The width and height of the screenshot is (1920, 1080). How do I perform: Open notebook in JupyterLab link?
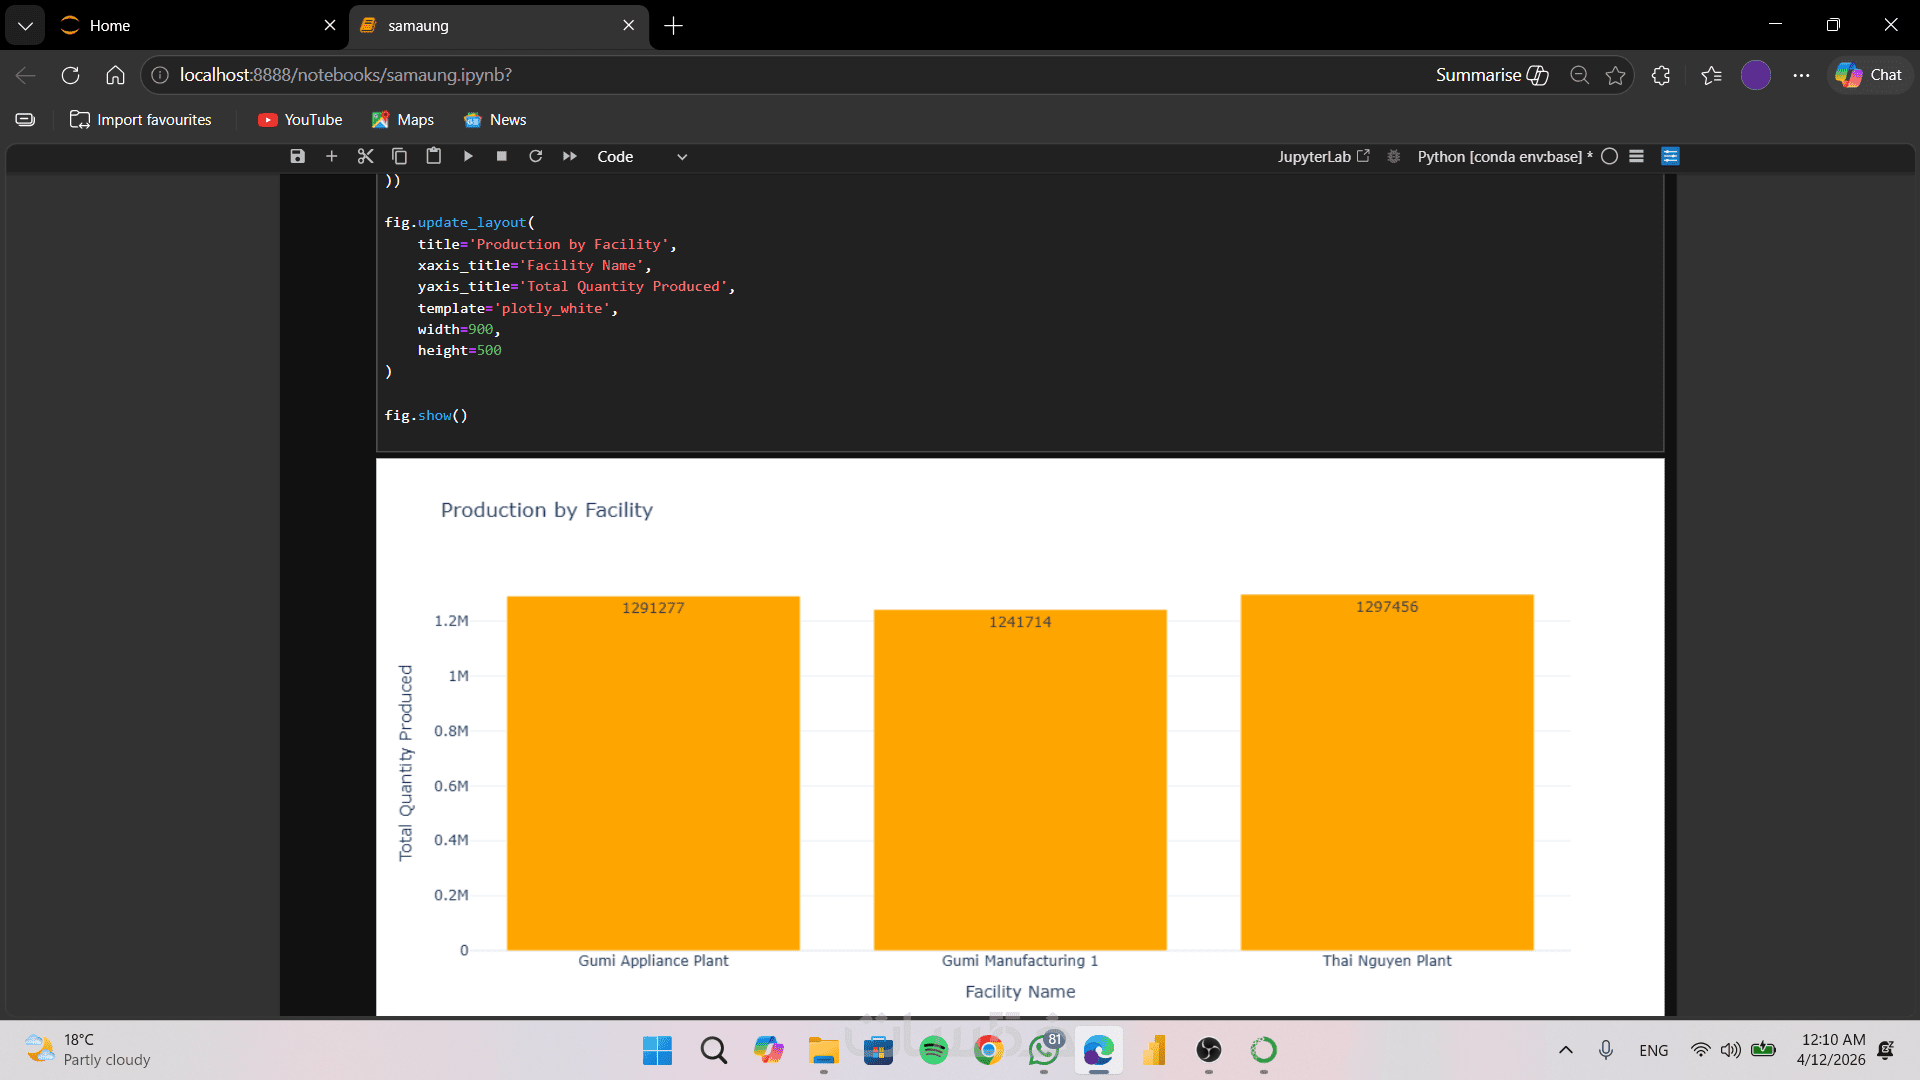(1322, 157)
